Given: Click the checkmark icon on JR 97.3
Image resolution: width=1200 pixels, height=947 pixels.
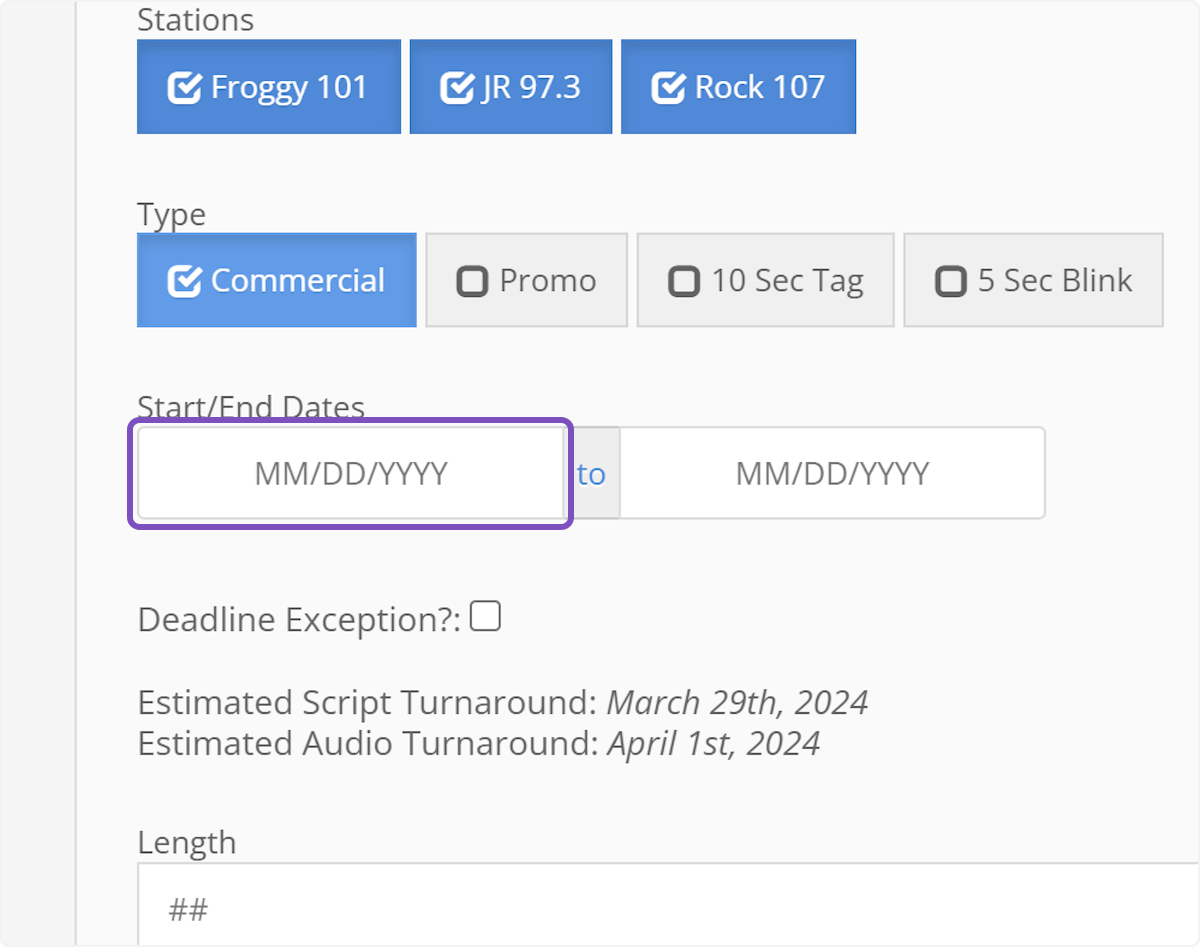Looking at the screenshot, I should click(x=457, y=88).
